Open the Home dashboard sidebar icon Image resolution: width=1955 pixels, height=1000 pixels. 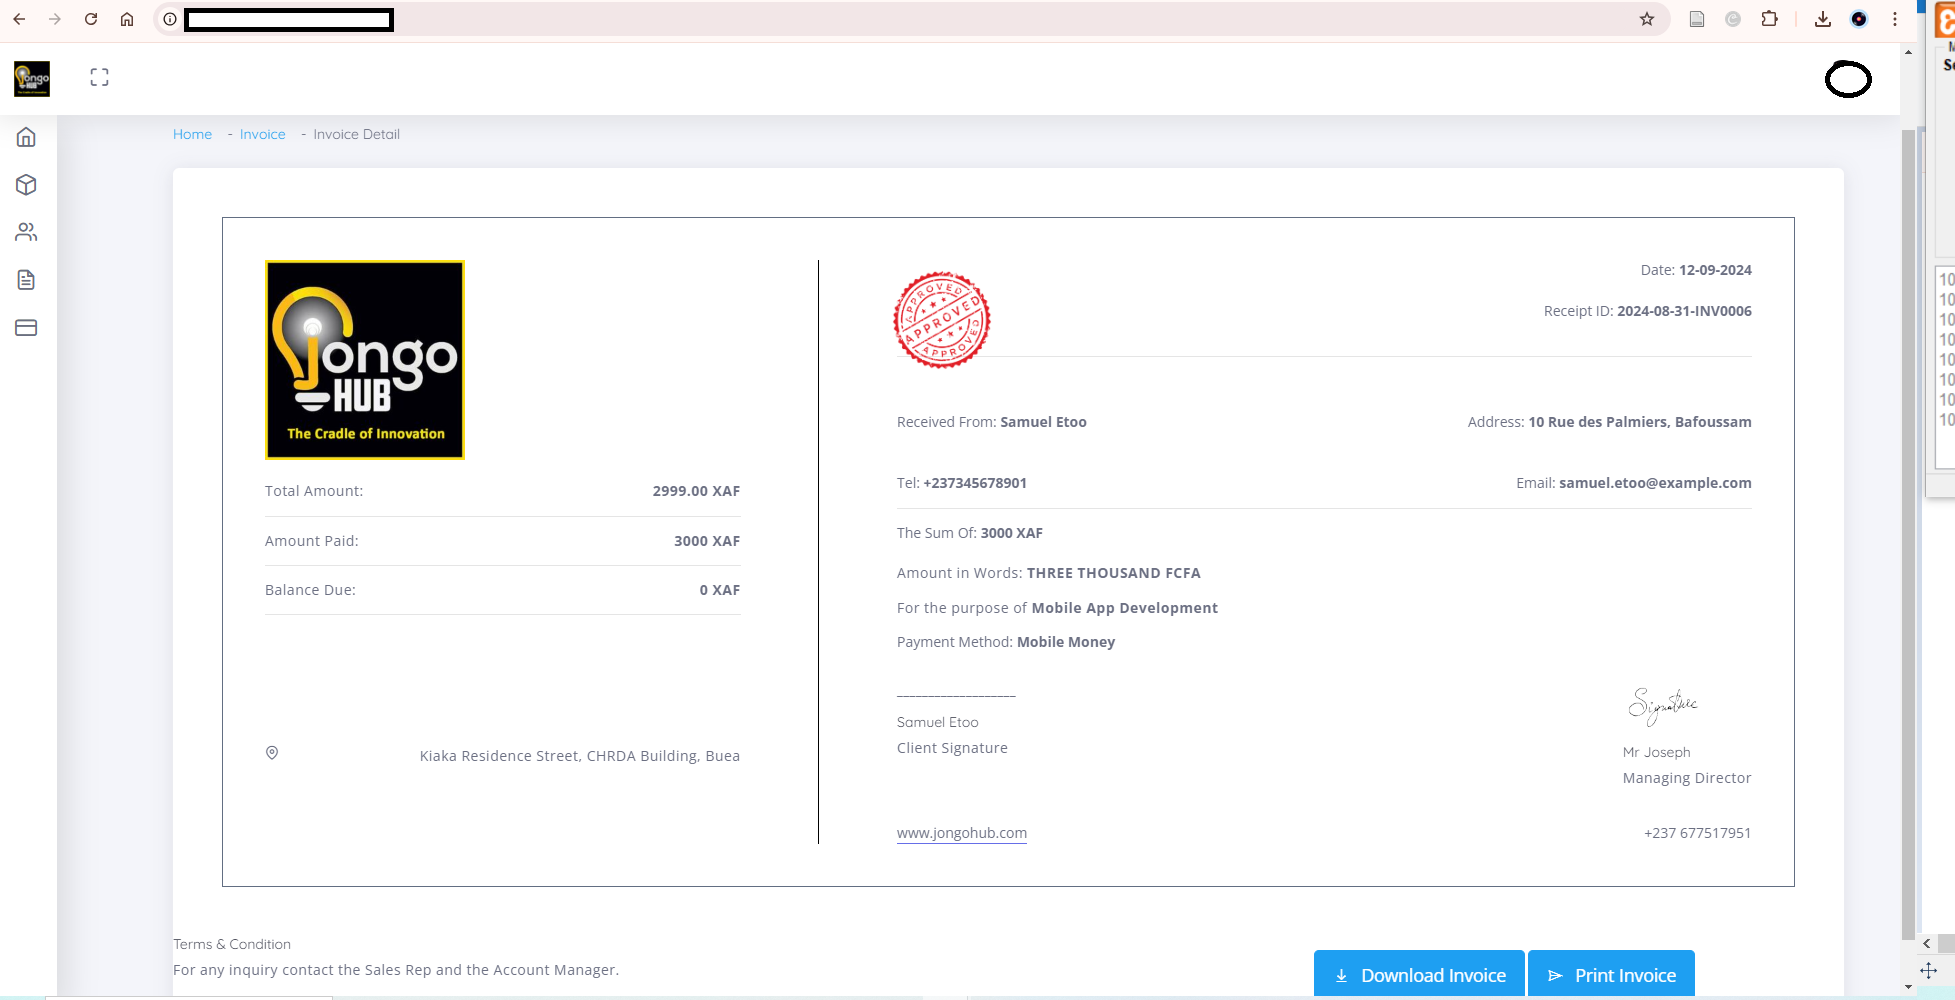(26, 138)
